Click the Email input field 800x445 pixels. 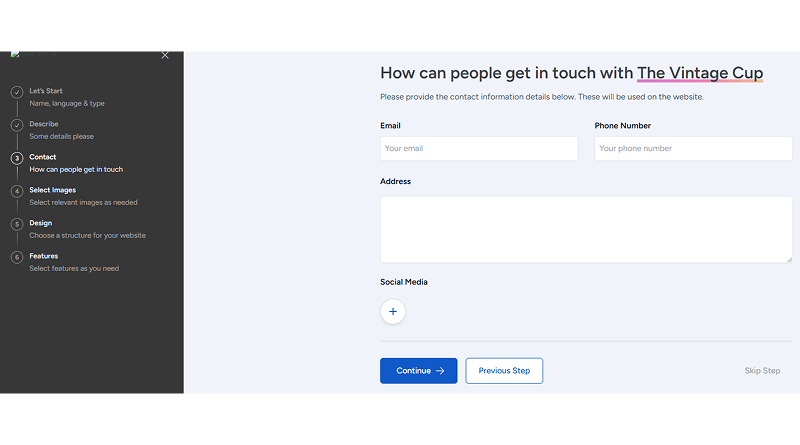(479, 149)
